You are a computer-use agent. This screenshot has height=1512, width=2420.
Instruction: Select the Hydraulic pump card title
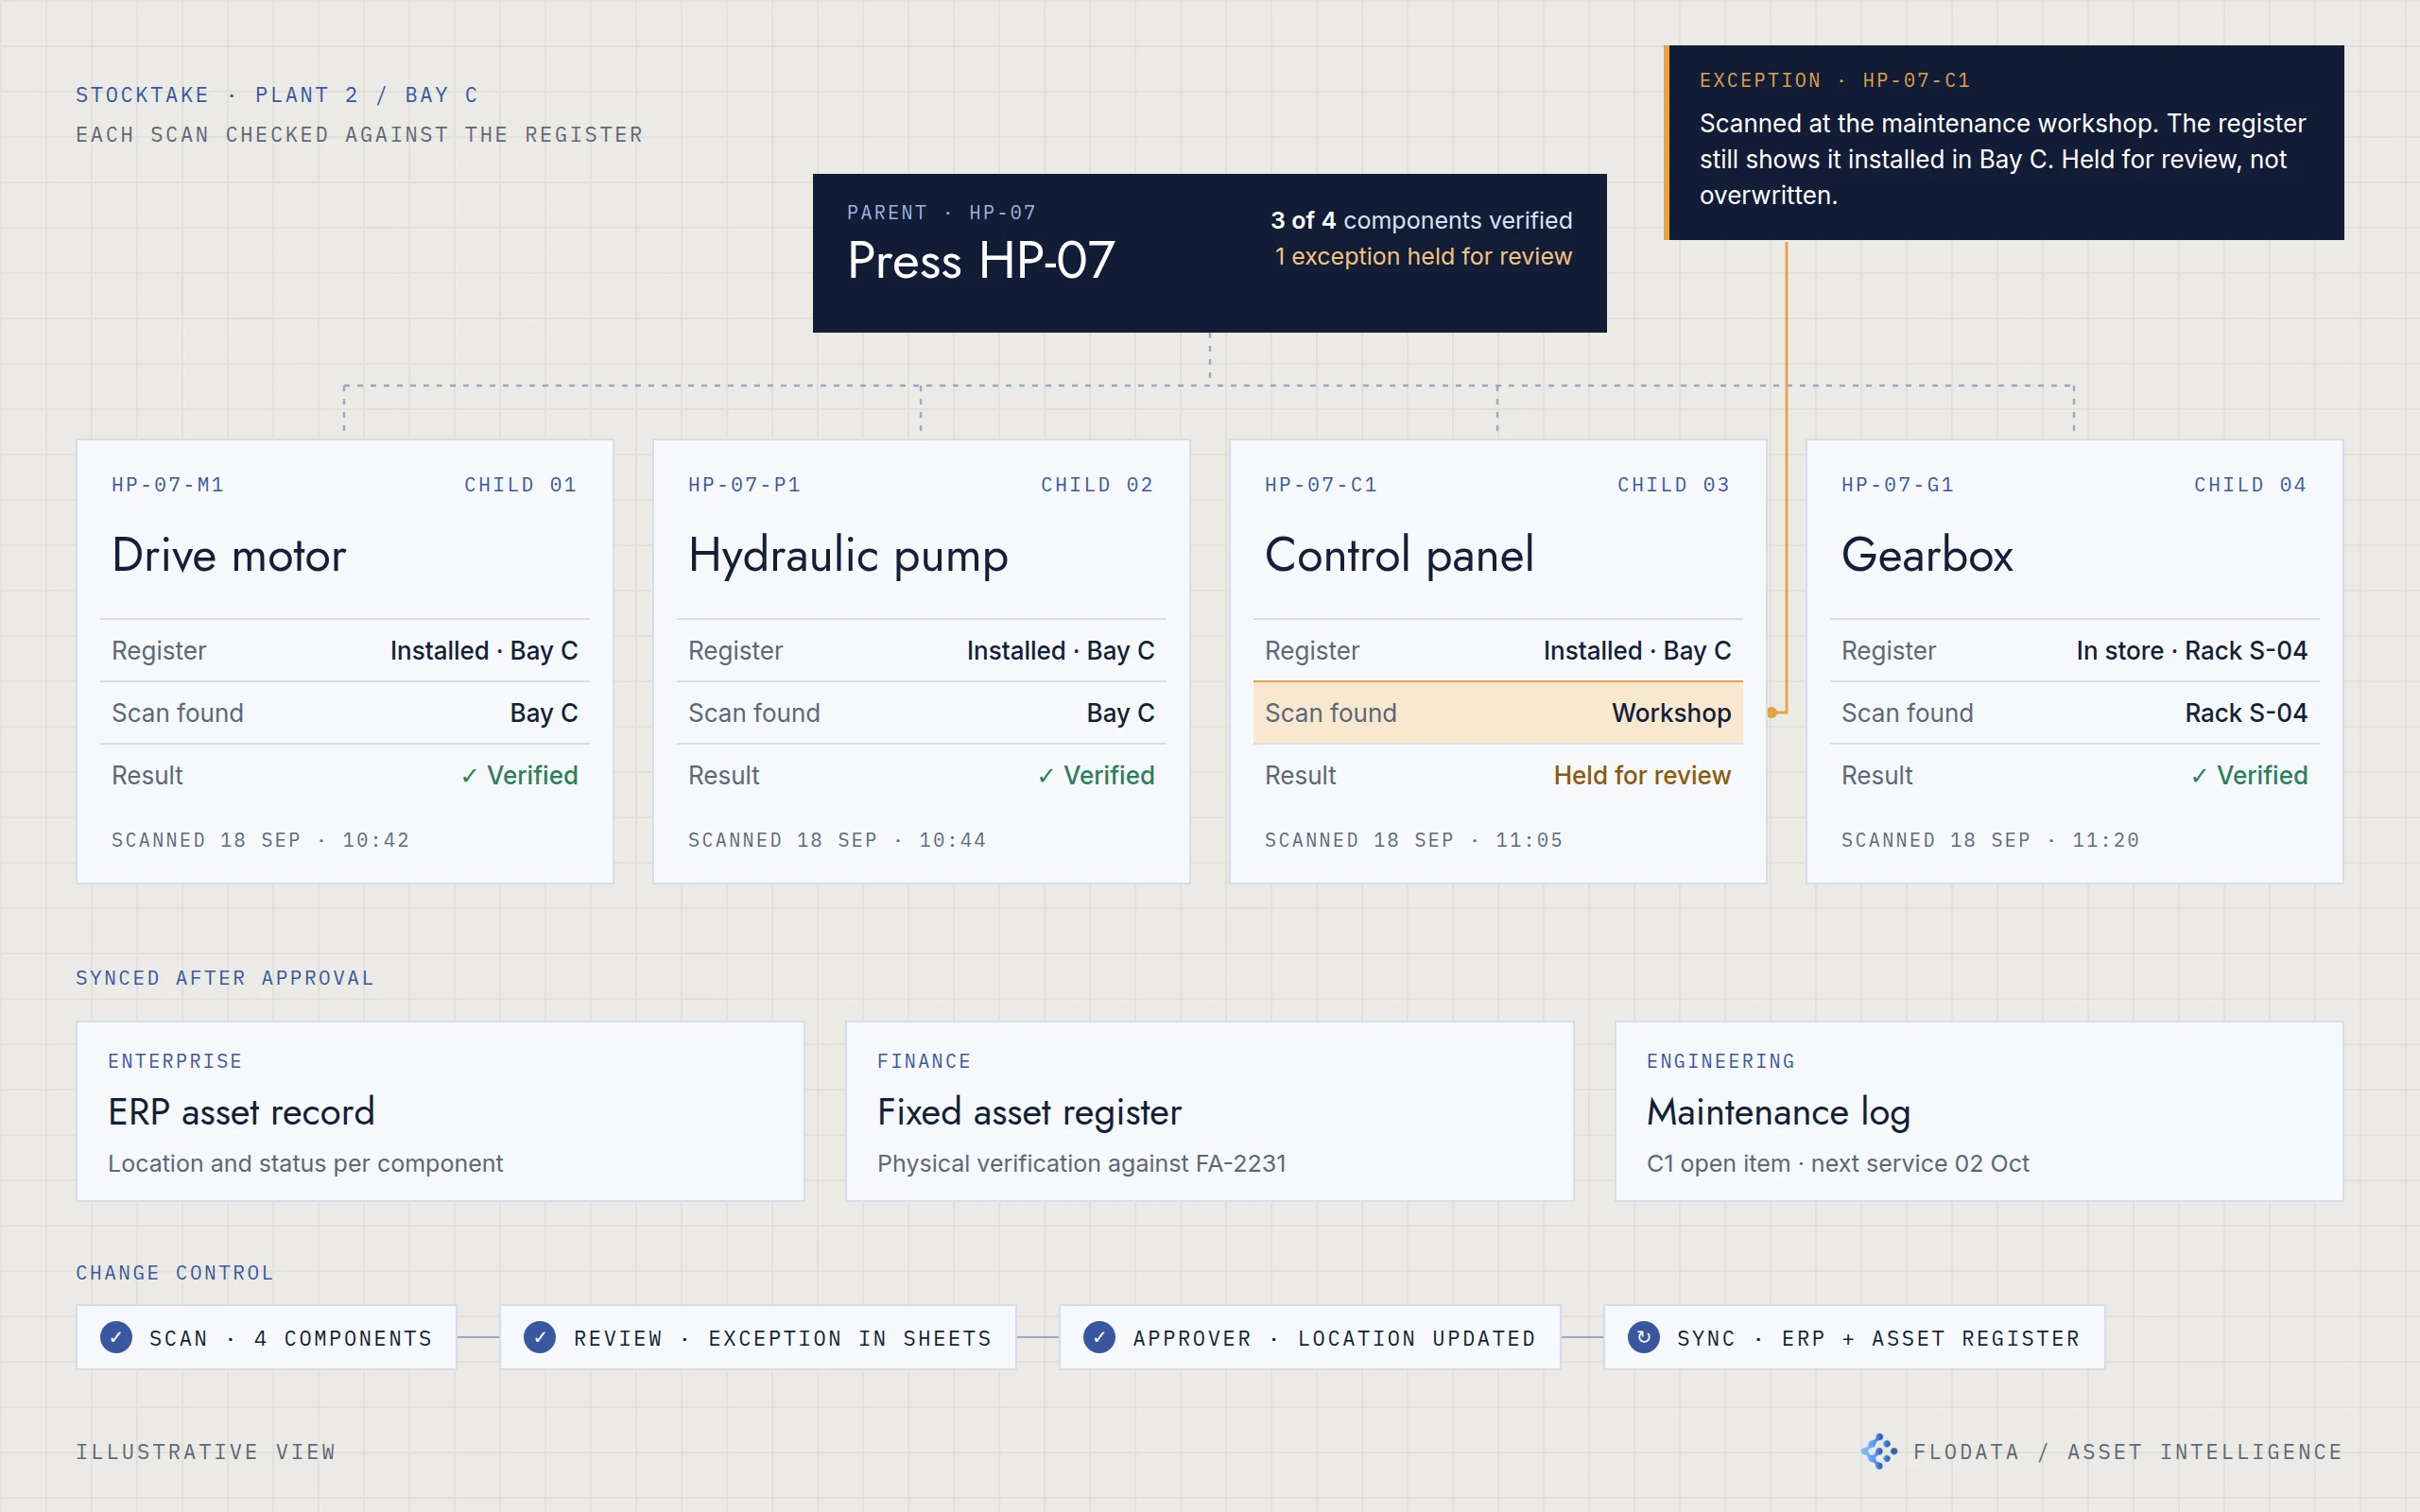pyautogui.click(x=848, y=557)
